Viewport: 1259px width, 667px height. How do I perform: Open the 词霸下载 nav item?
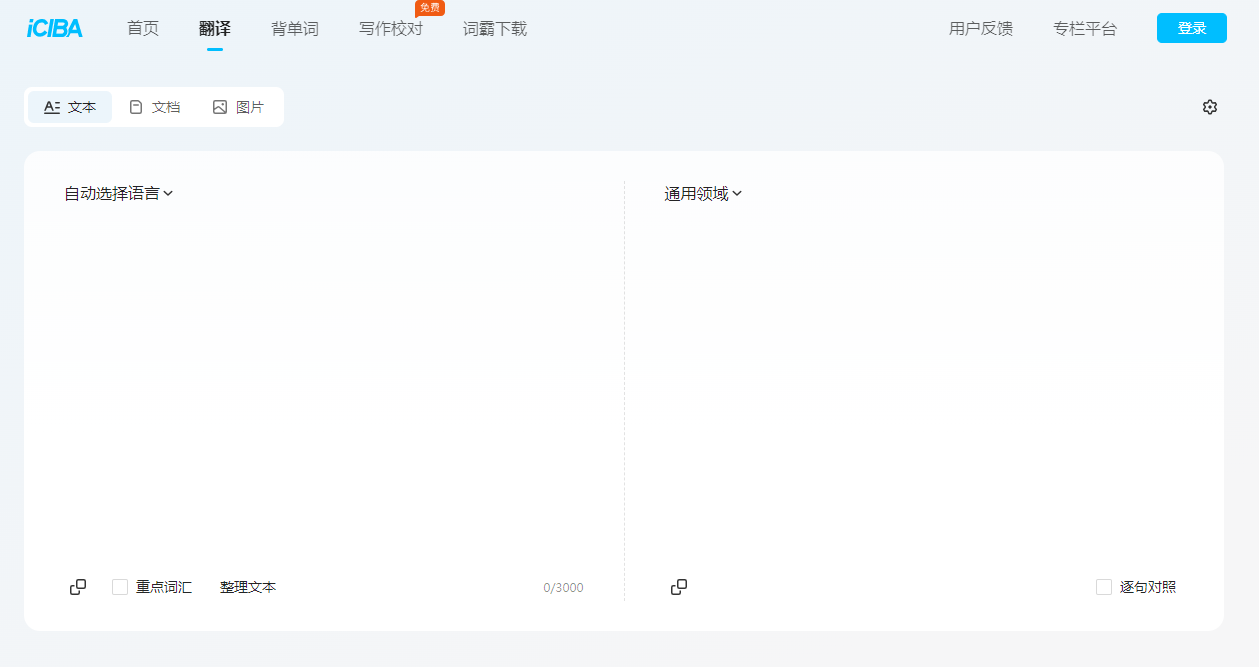click(495, 29)
